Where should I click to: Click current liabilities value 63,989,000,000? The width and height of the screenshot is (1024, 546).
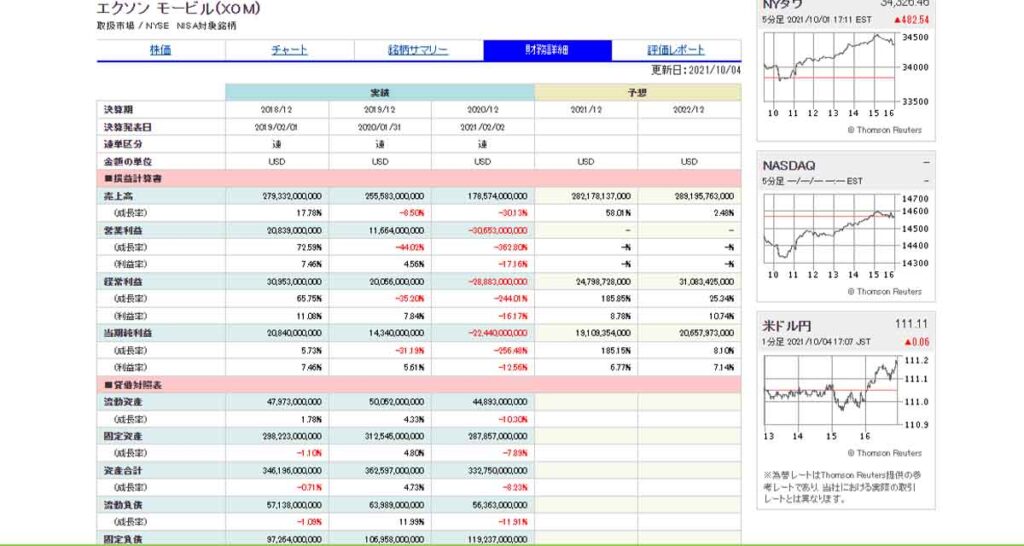click(396, 506)
